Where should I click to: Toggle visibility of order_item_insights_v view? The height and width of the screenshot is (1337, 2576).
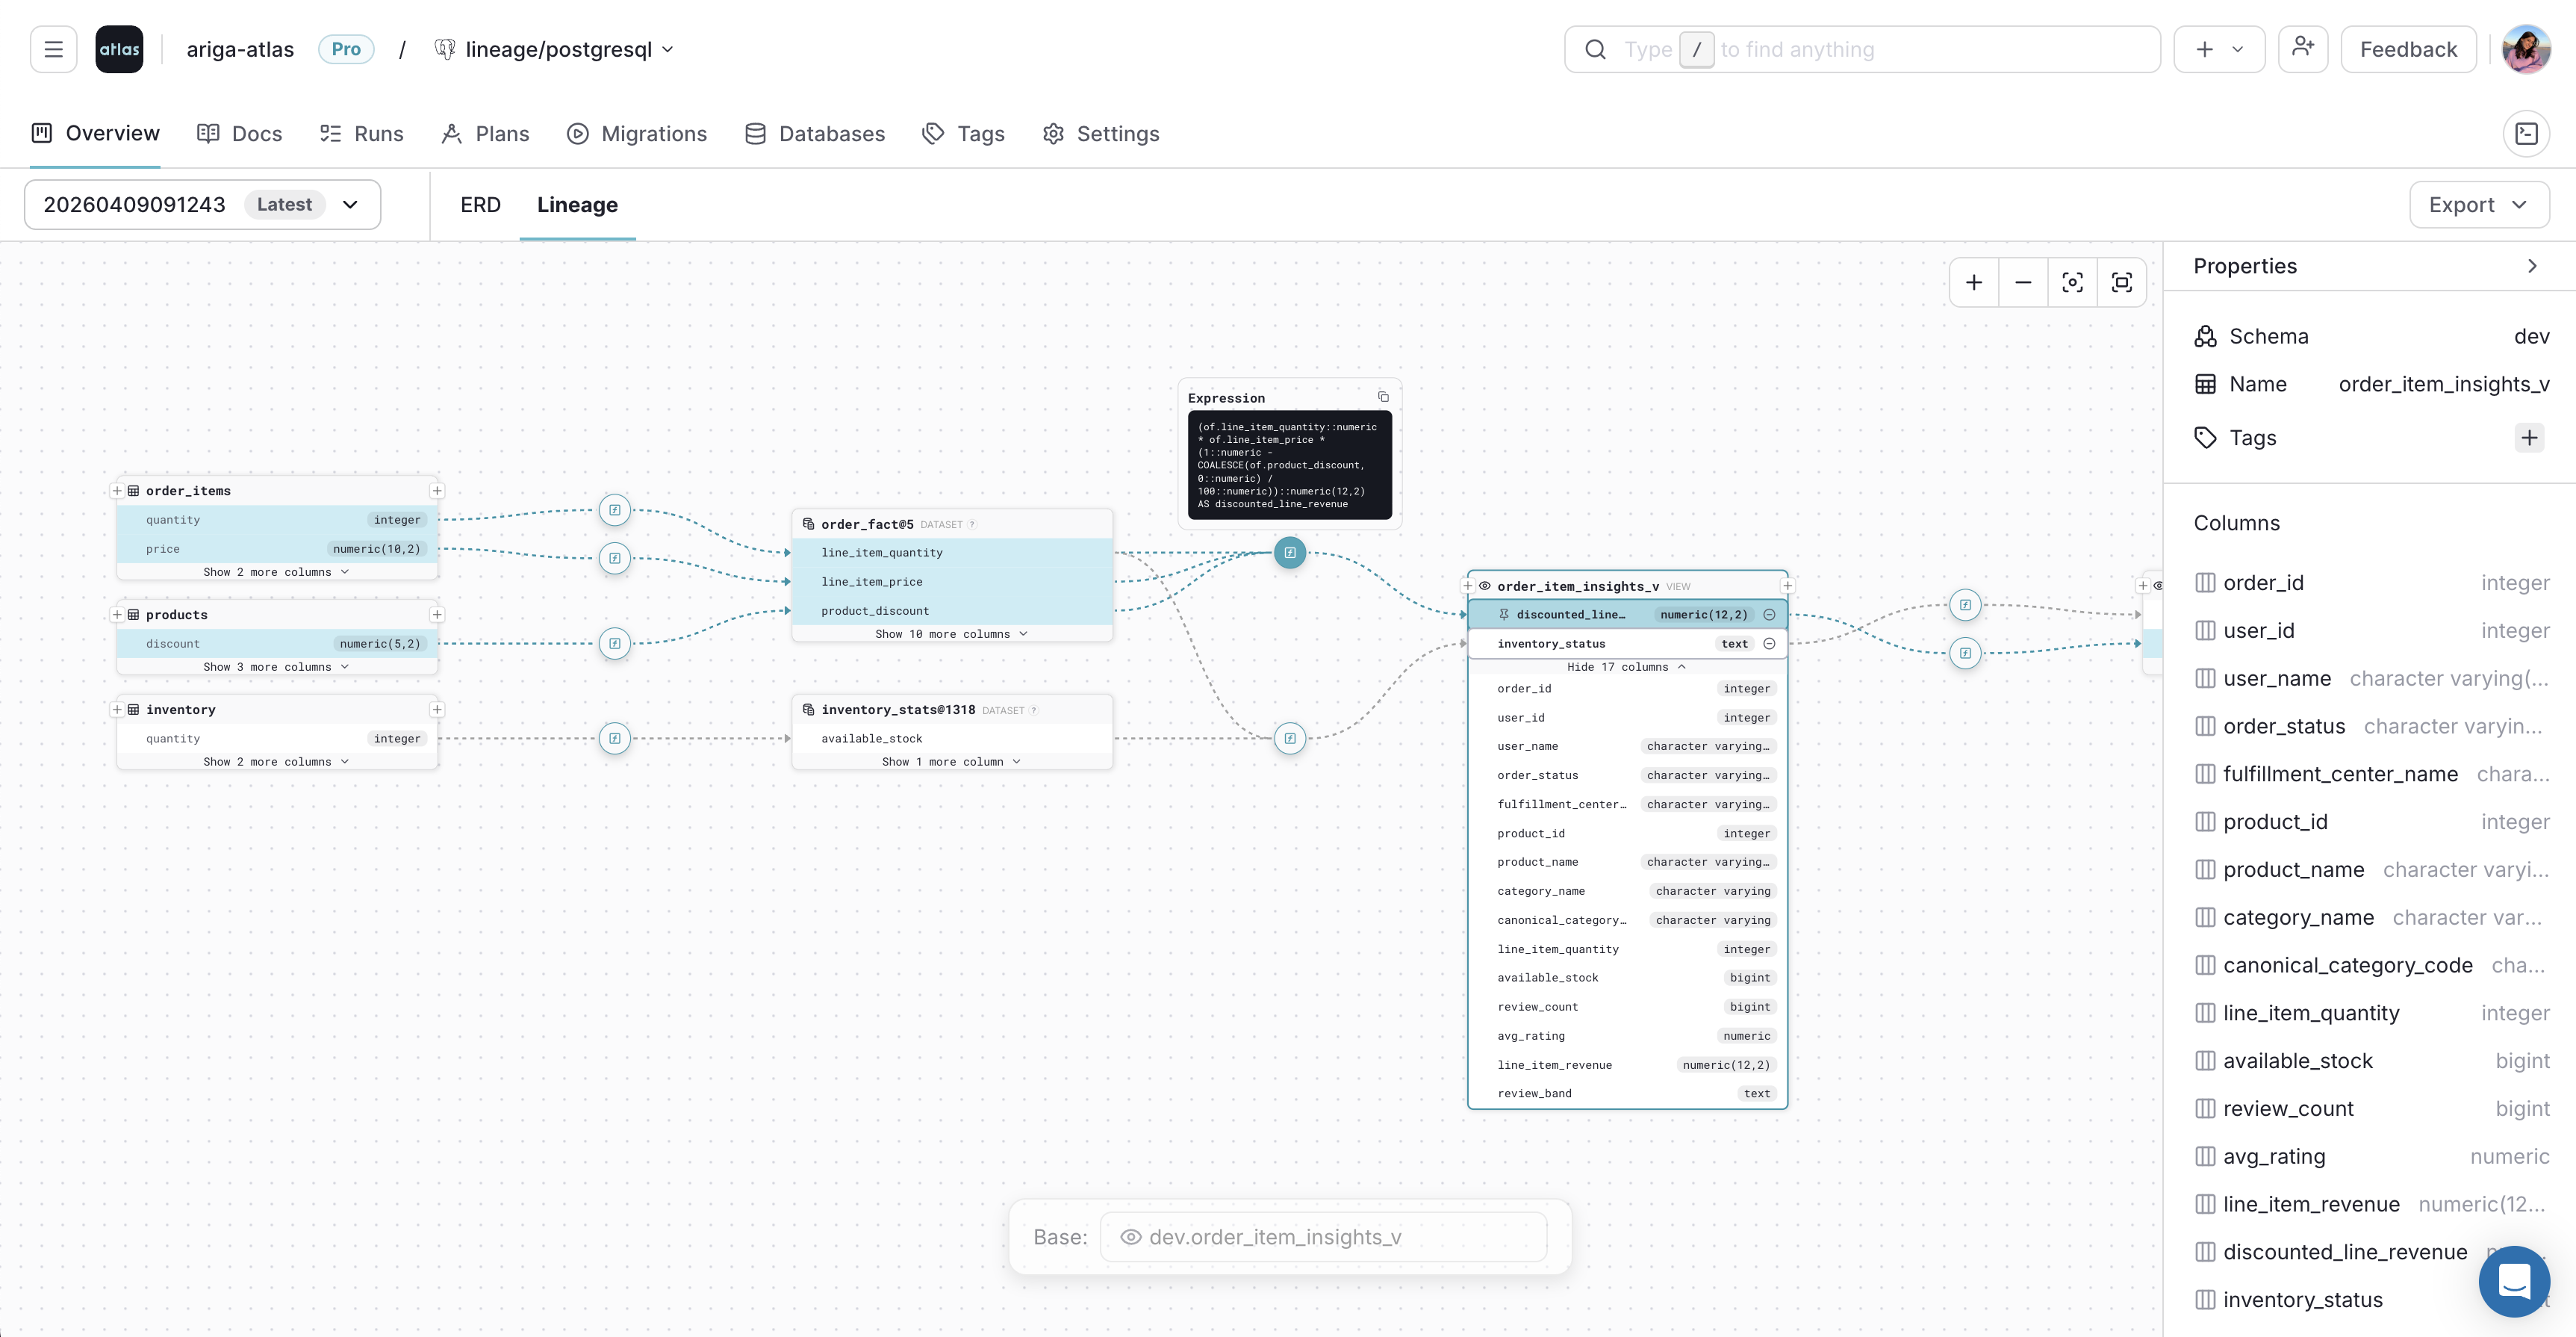click(x=1484, y=586)
